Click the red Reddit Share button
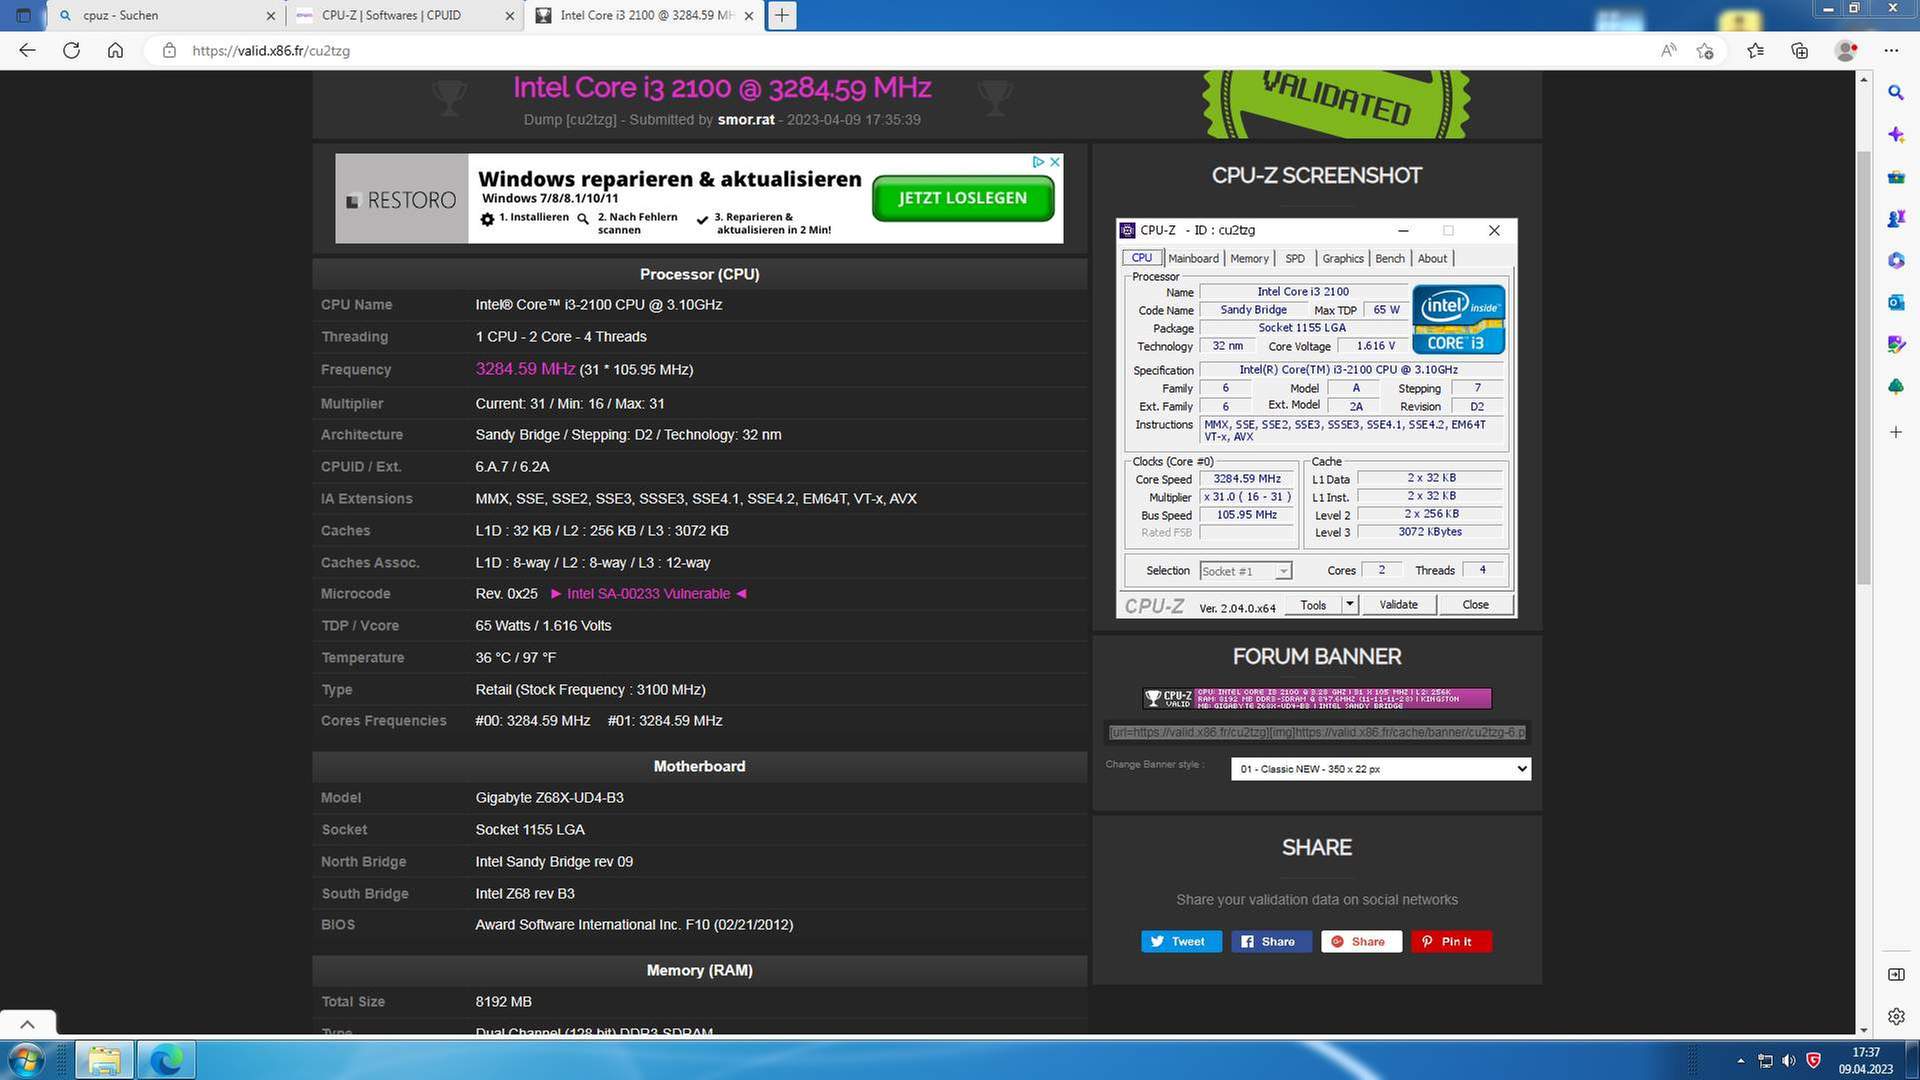The image size is (1920, 1080). (1361, 941)
